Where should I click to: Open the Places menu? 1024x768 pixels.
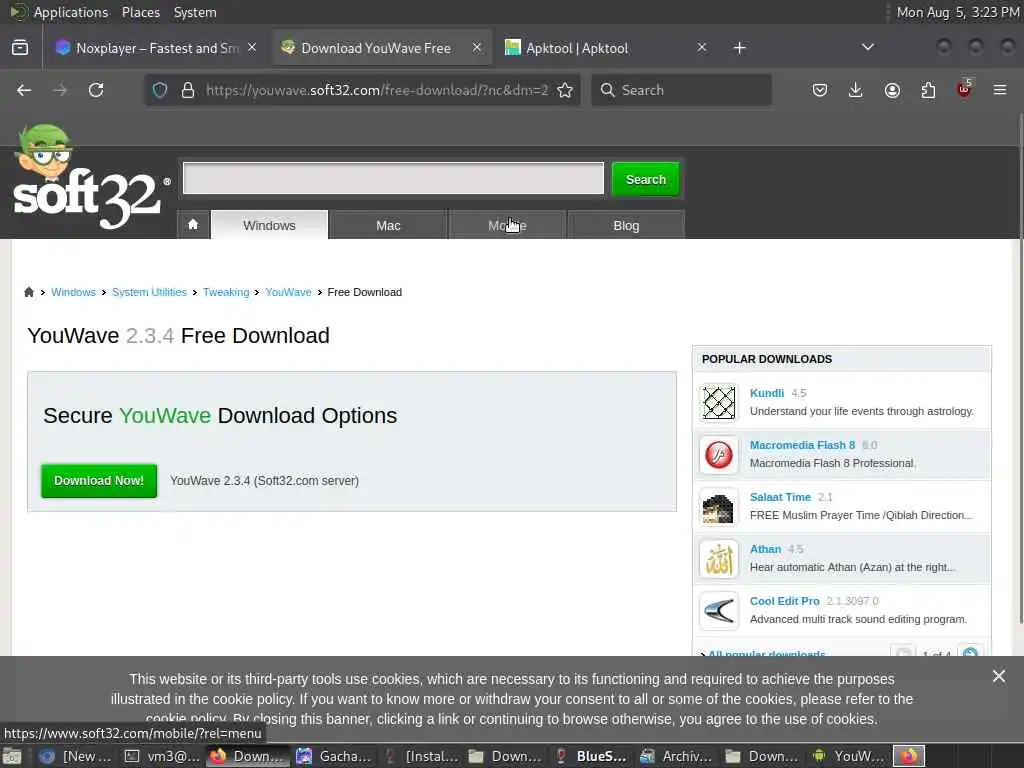pyautogui.click(x=141, y=12)
